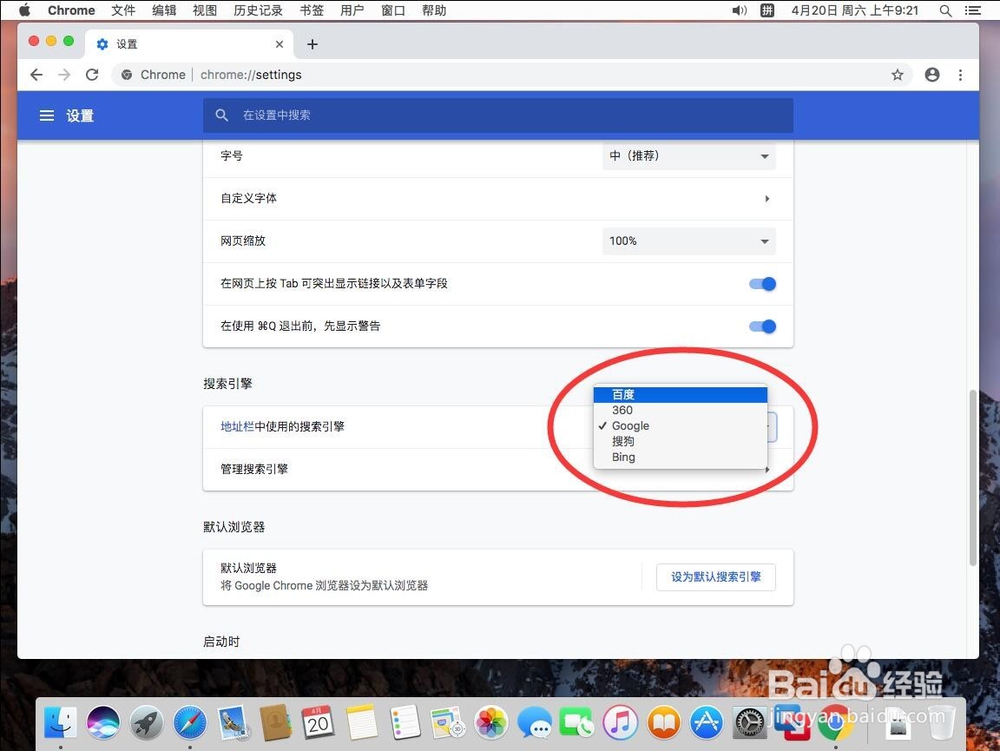This screenshot has height=751, width=1000.
Task: Select 搜狗 in the search engine list
Action: pos(680,441)
